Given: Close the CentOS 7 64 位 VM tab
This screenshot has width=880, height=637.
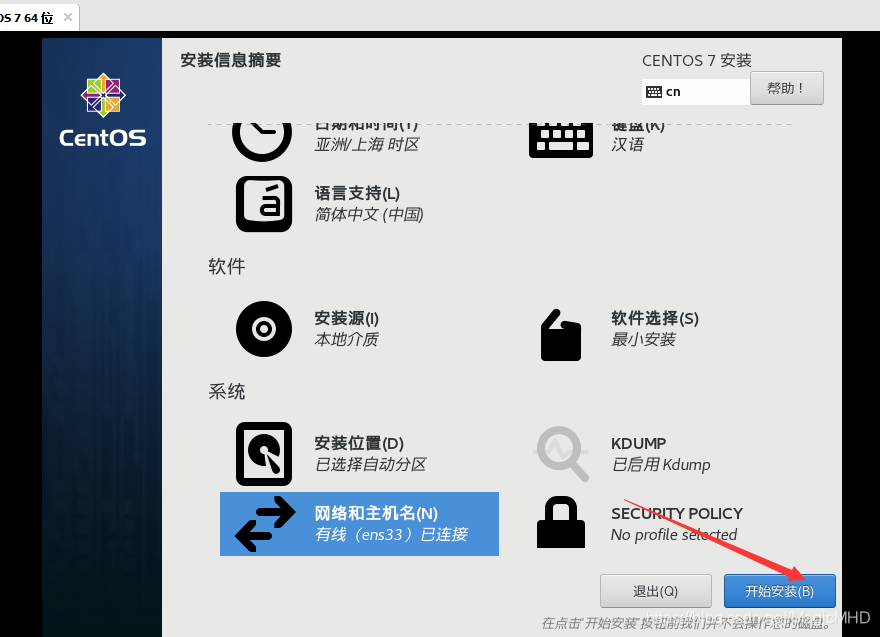Looking at the screenshot, I should coord(68,17).
